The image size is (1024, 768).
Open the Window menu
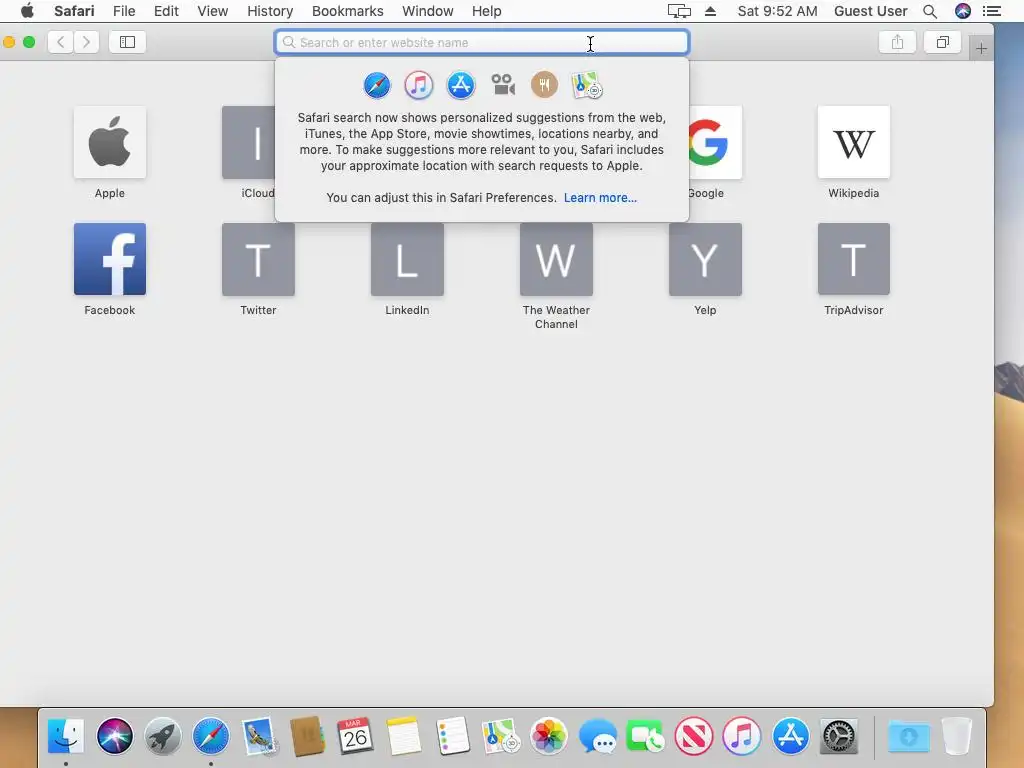click(428, 11)
